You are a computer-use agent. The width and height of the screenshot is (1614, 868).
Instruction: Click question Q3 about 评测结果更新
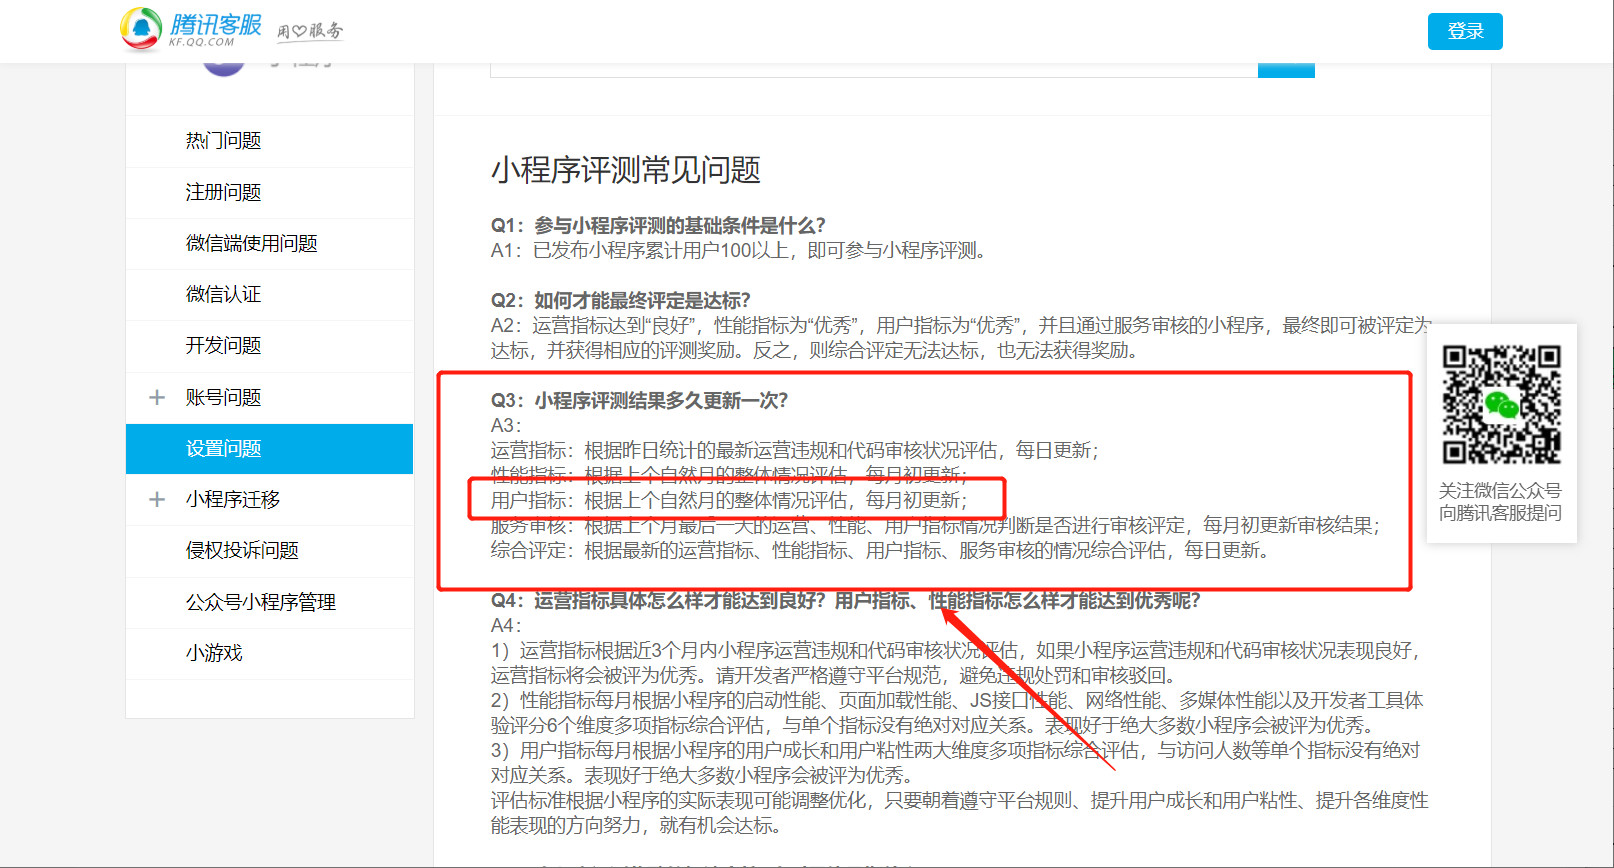[x=639, y=401]
